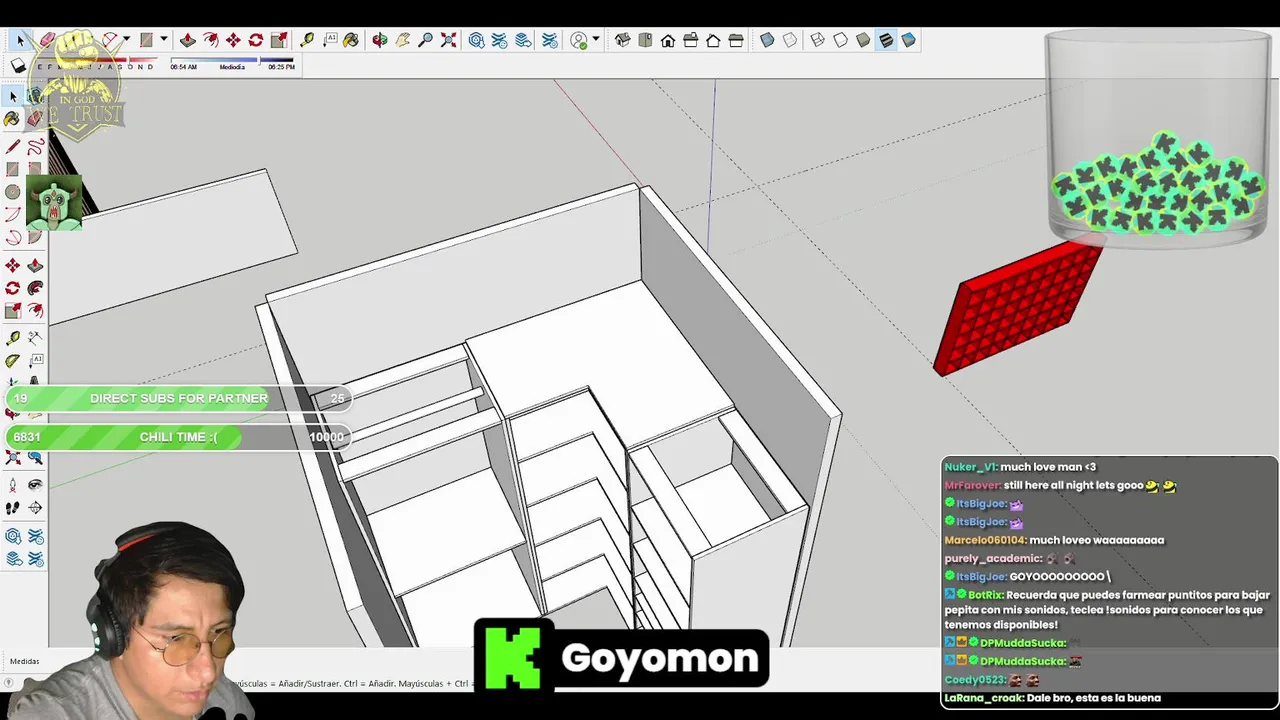
Task: Expand the arc tools dropdown arrow
Action: [x=126, y=40]
